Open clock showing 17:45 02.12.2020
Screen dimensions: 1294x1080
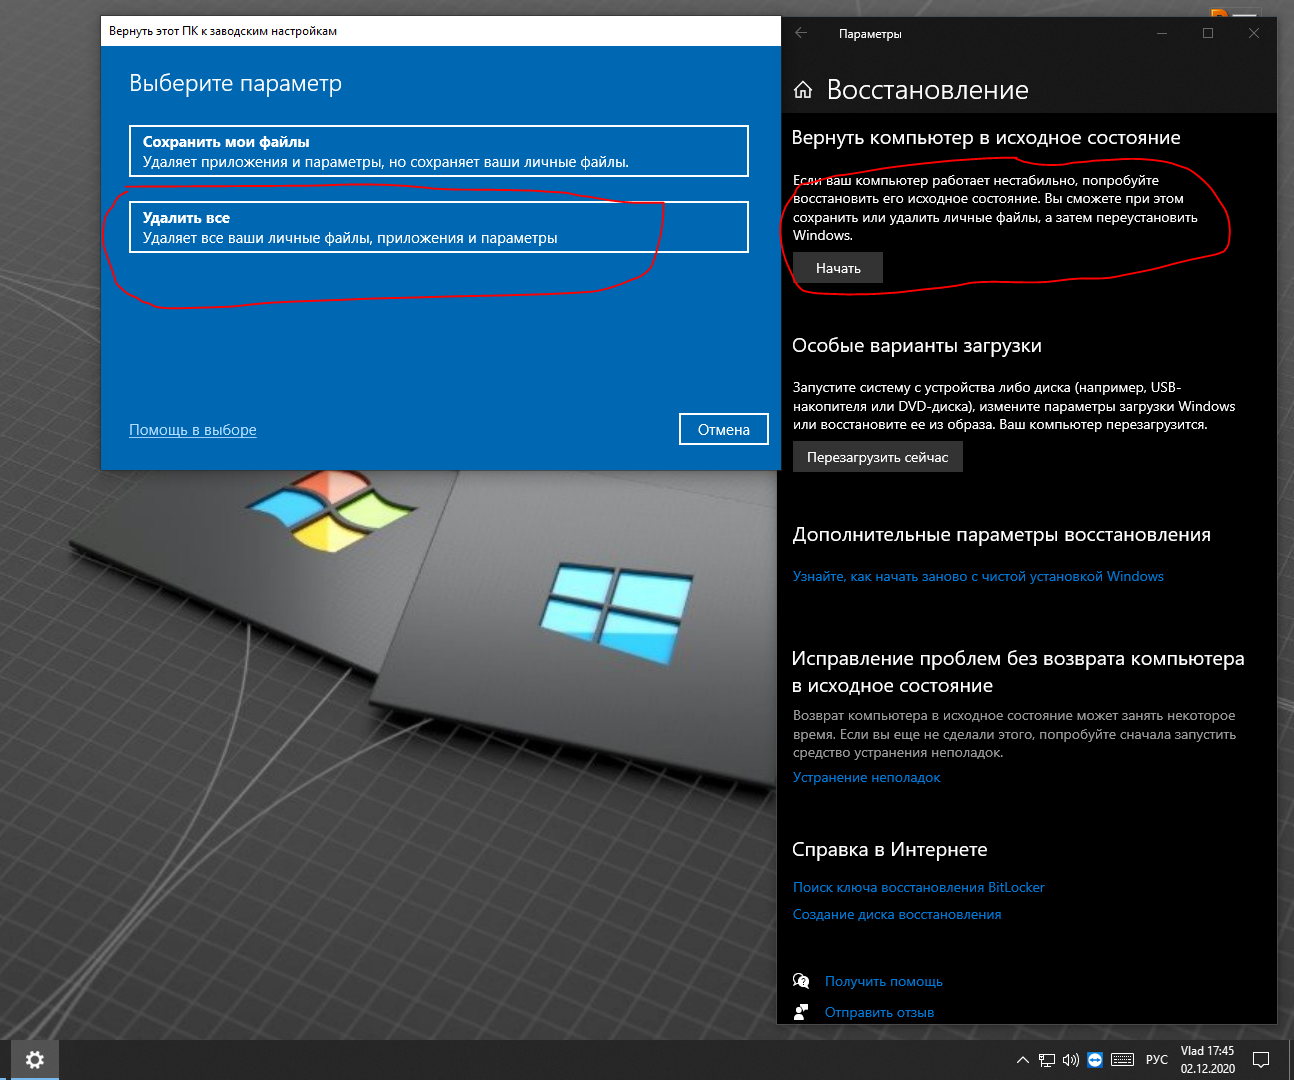coord(1208,1060)
